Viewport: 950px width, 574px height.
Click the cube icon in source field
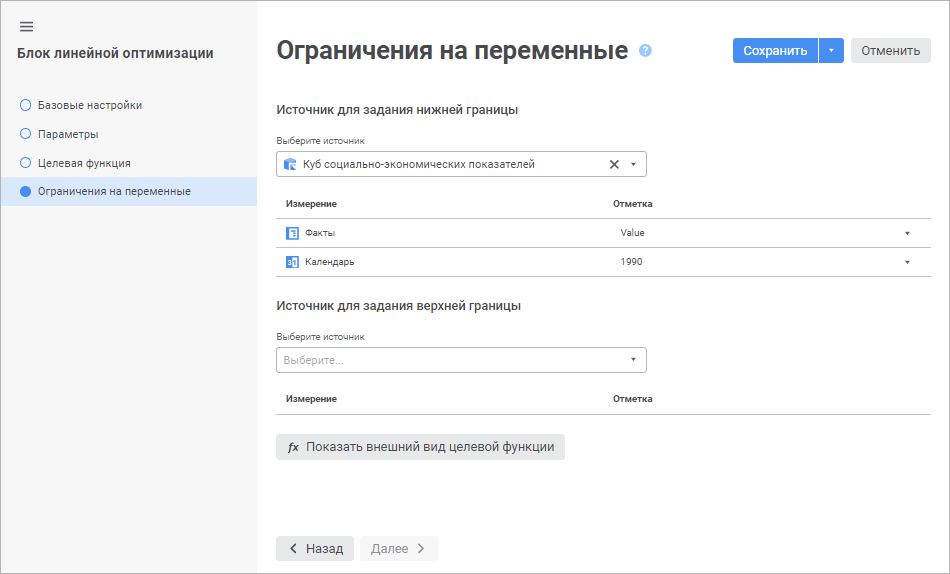coord(290,164)
